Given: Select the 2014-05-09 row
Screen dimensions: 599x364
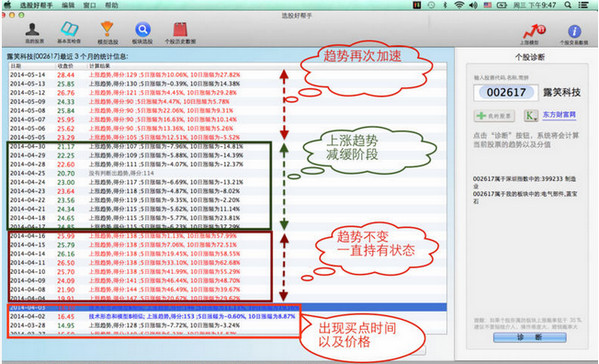Looking at the screenshot, I should (x=228, y=102).
